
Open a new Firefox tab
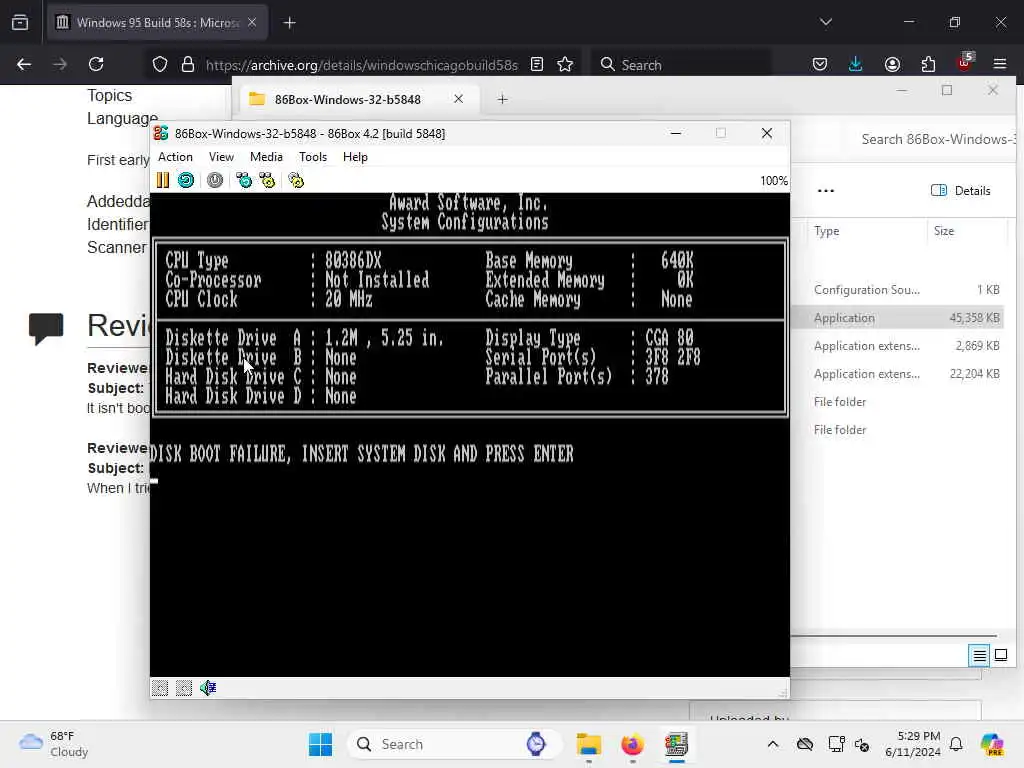click(x=289, y=23)
